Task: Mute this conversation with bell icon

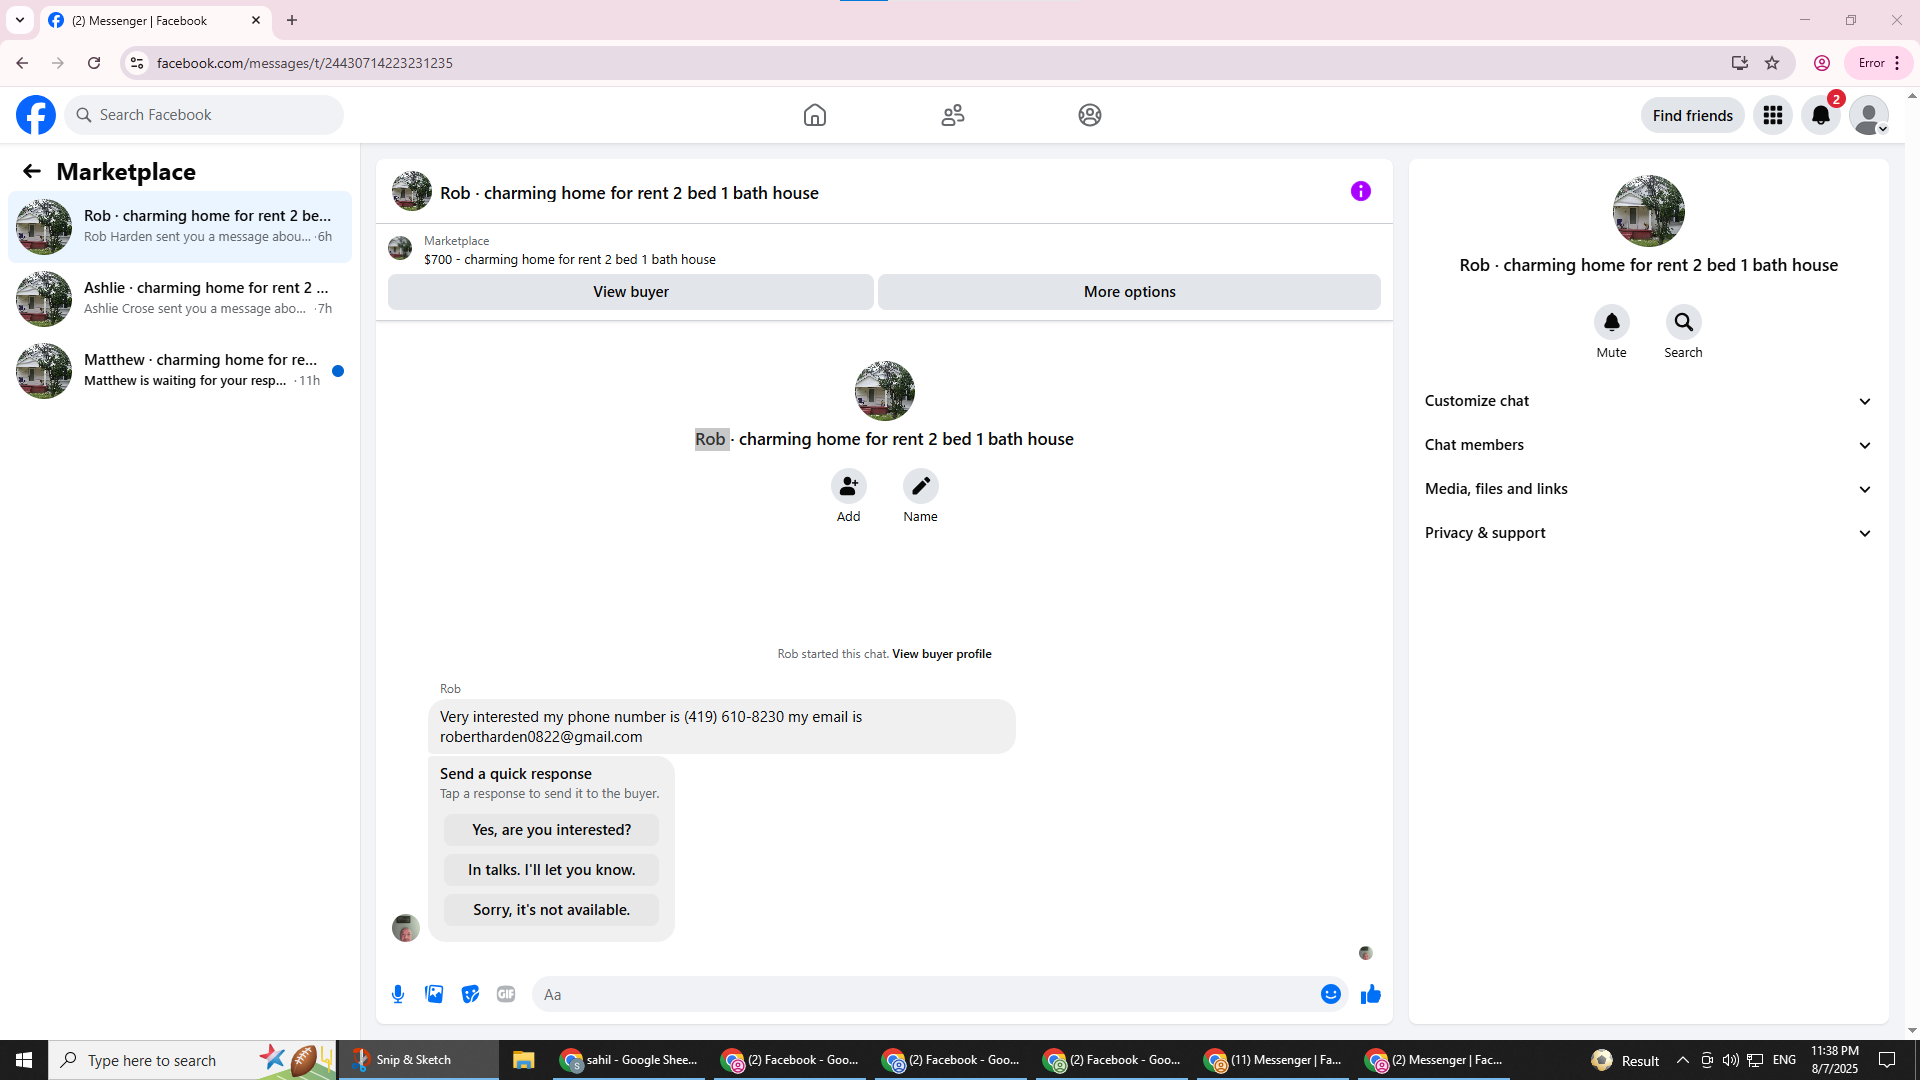Action: point(1611,322)
